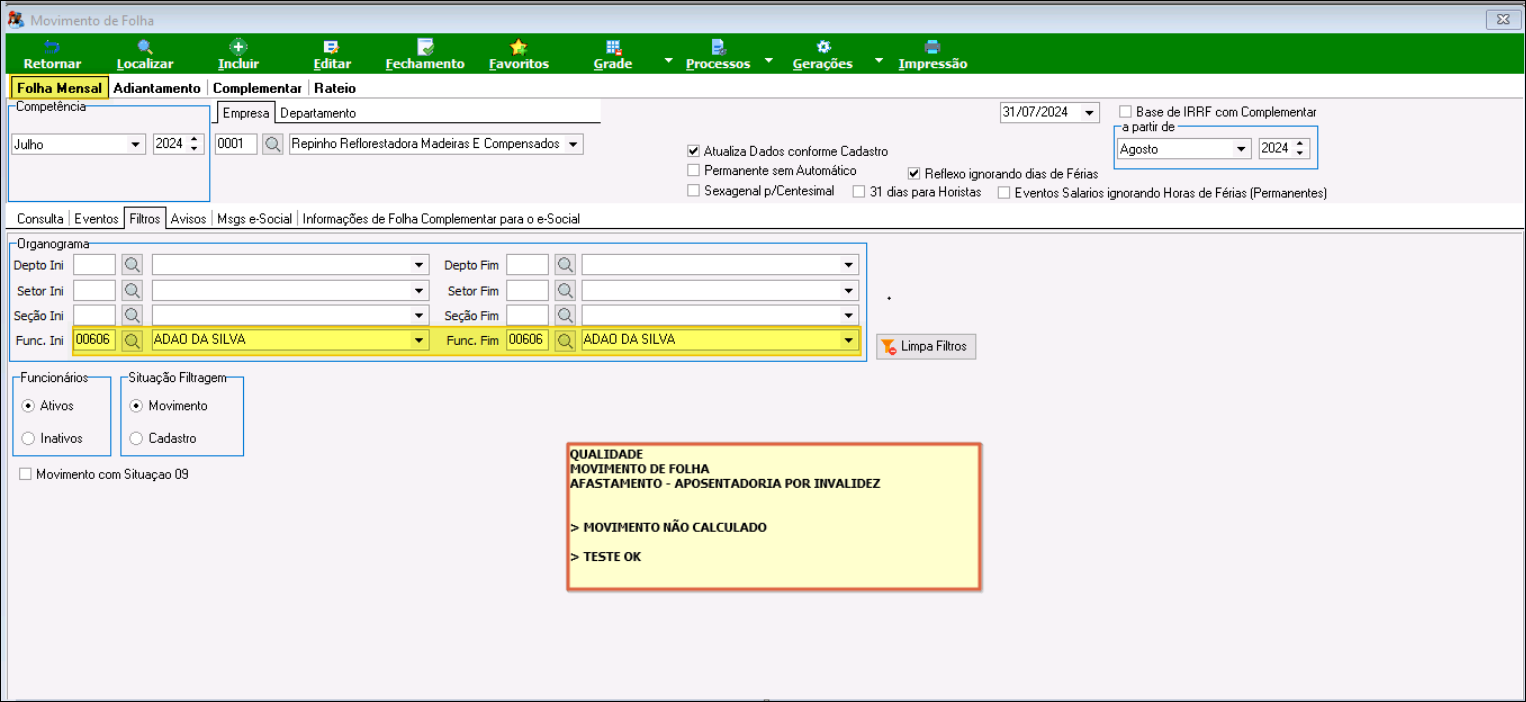Expand the Func. Ini ADAO DA SILVA dropdown
The height and width of the screenshot is (702, 1526).
click(419, 340)
